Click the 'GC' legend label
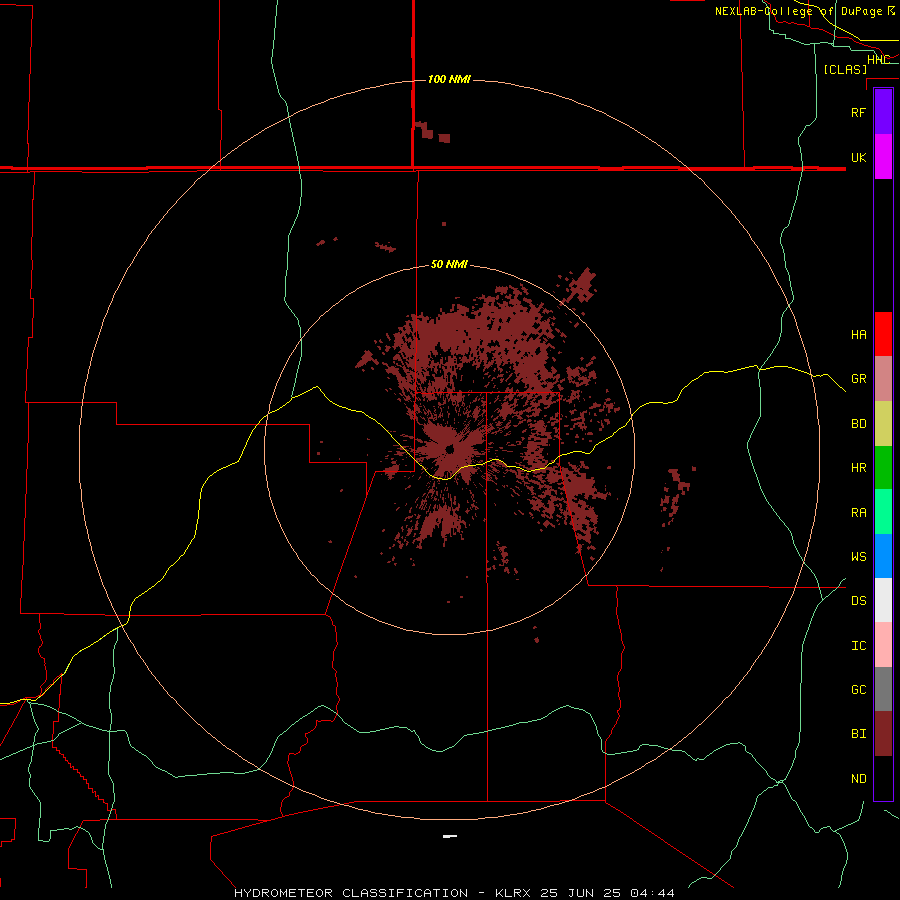Screen dimensions: 900x900 point(858,690)
